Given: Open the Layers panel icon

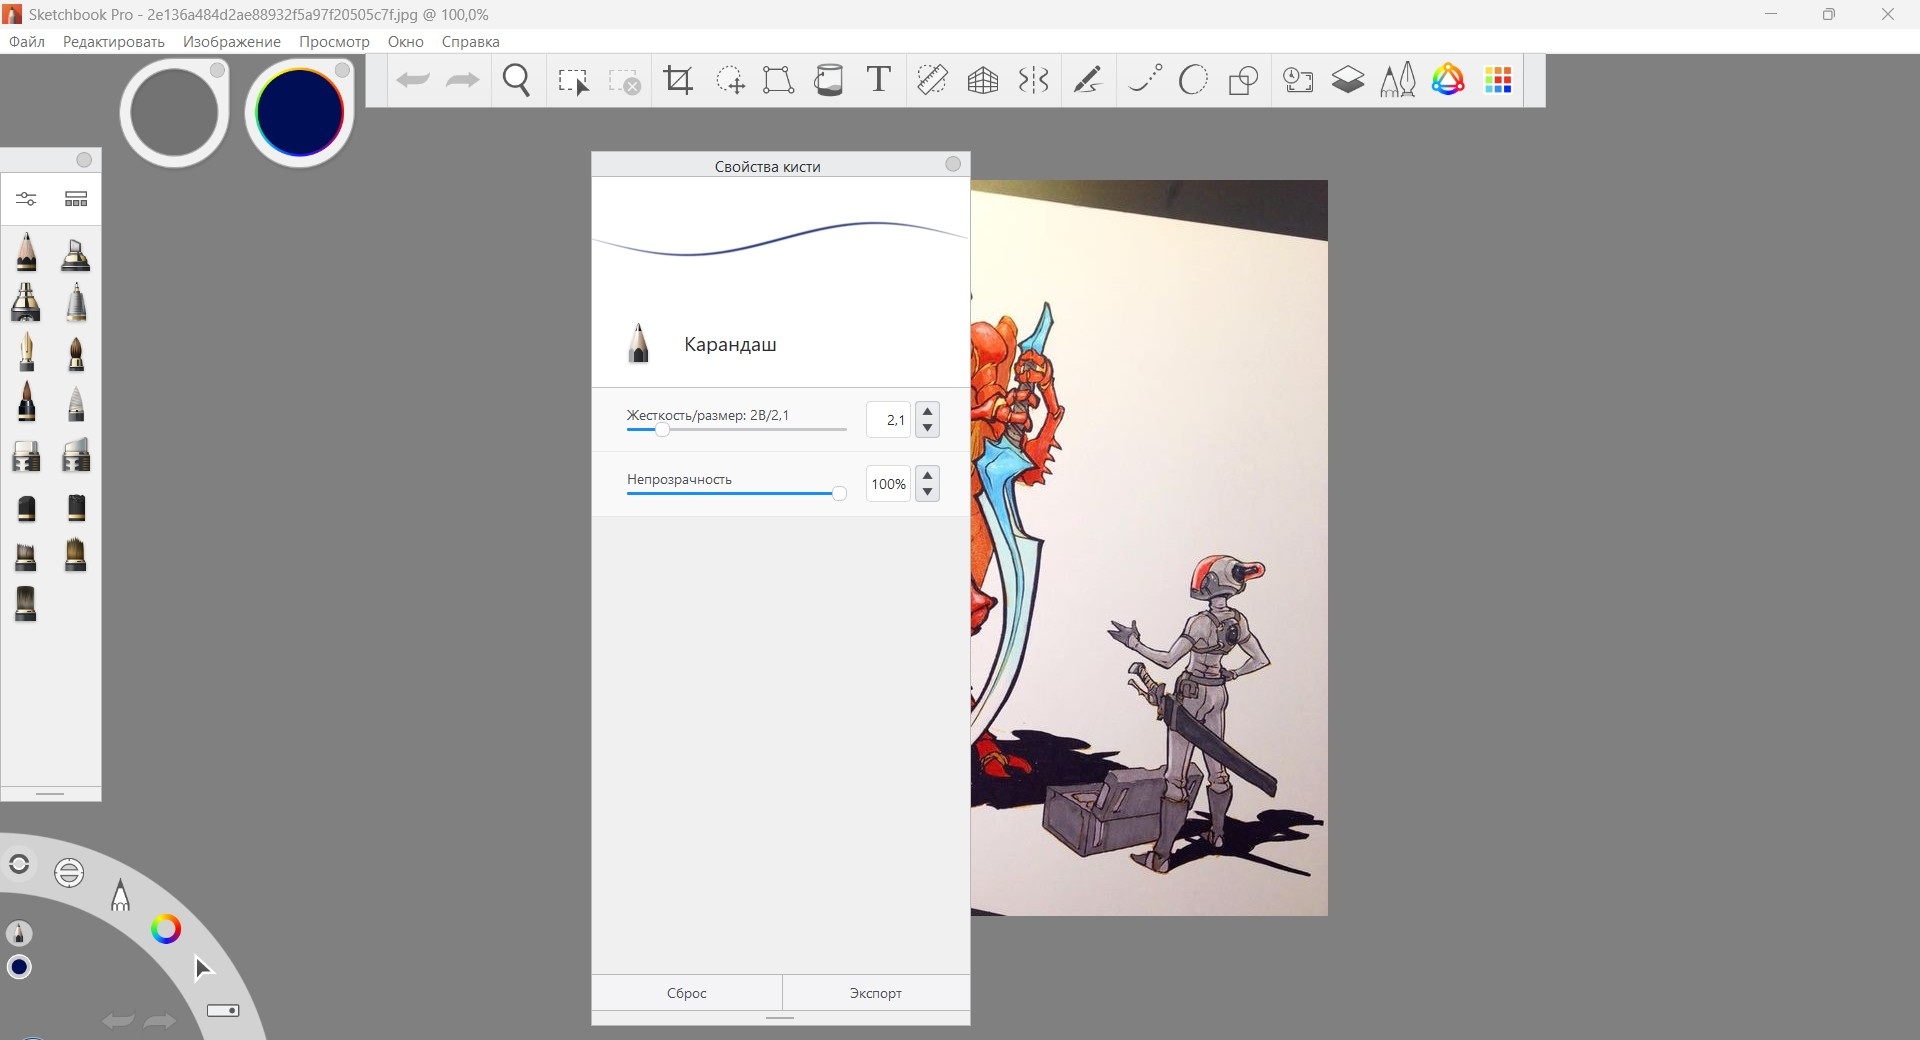Looking at the screenshot, I should point(1348,80).
